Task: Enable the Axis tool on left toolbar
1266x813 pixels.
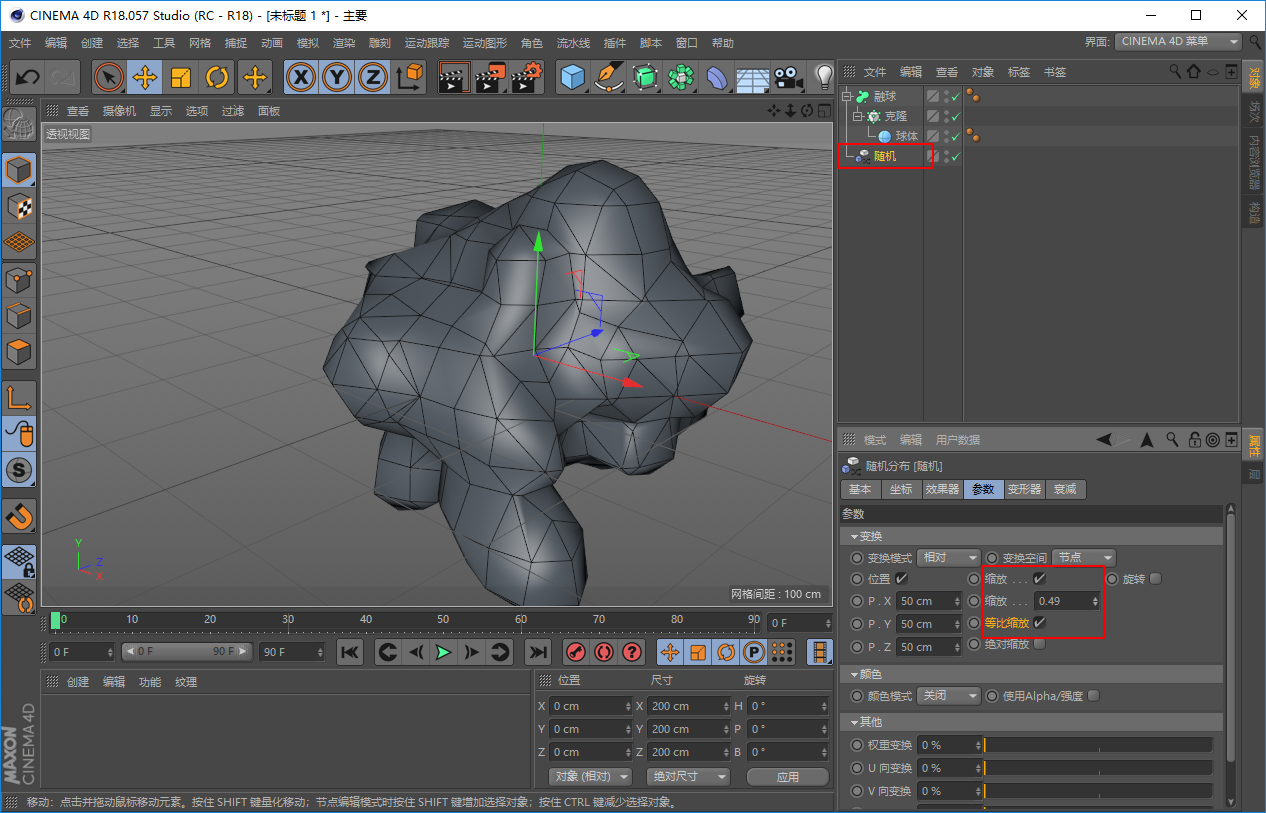Action: click(19, 398)
